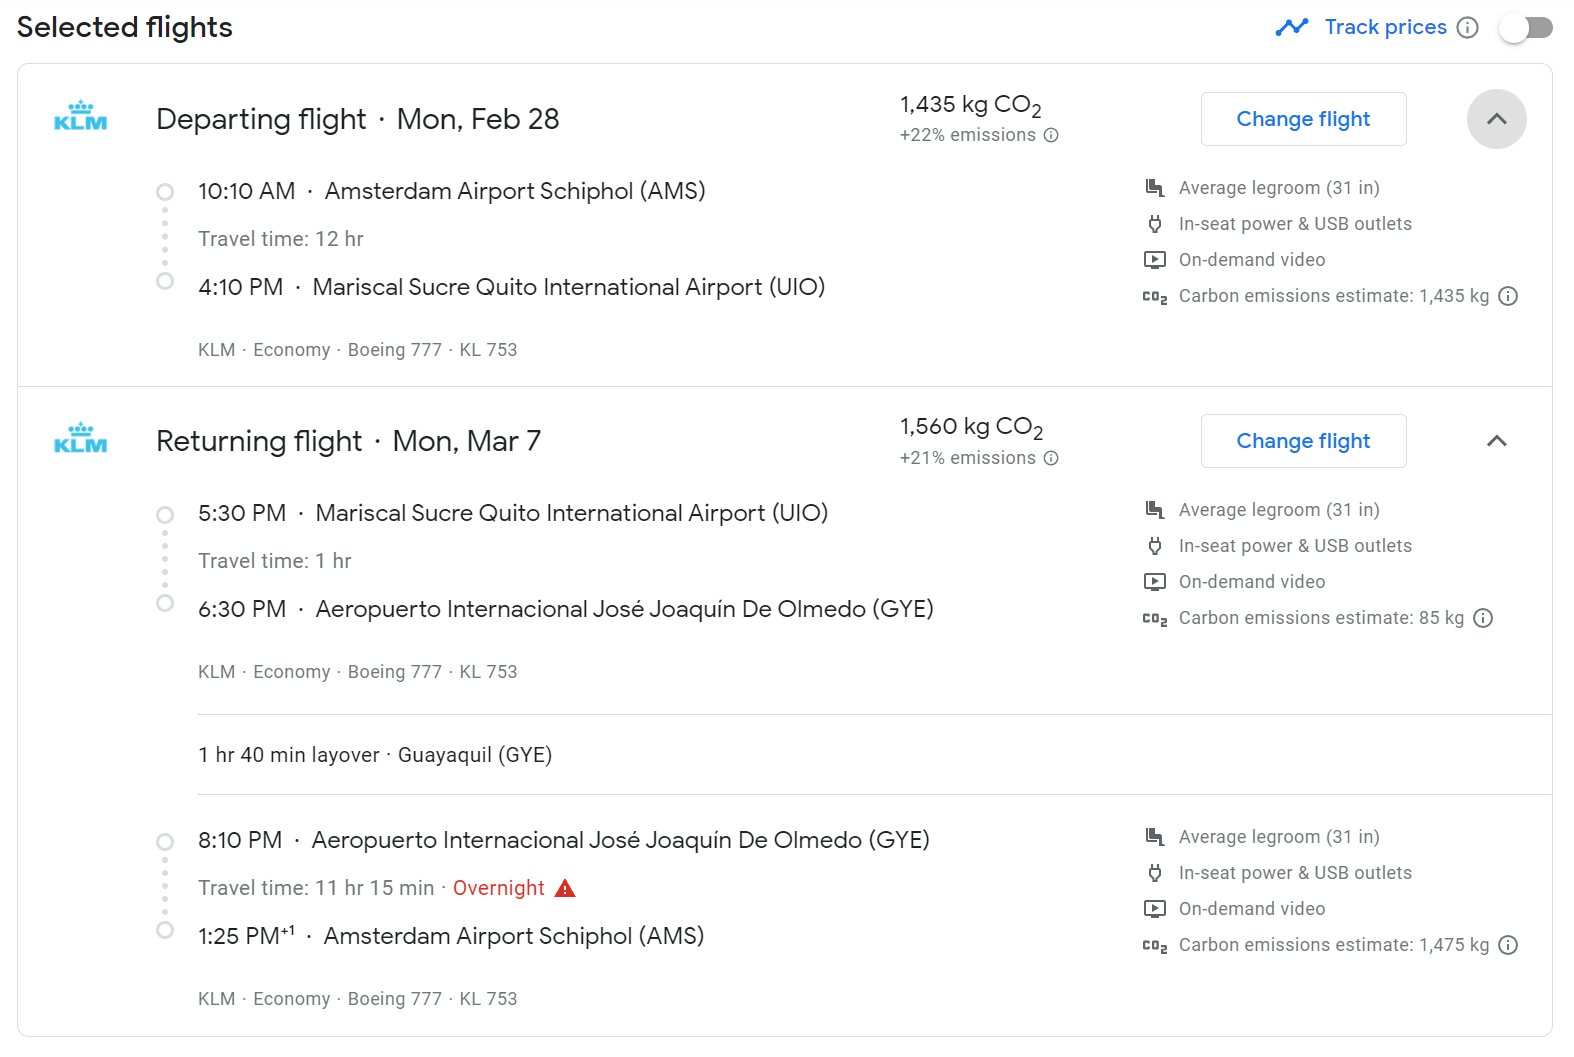The image size is (1574, 1057).
Task: Click the Track prices graph icon
Action: pos(1291,27)
